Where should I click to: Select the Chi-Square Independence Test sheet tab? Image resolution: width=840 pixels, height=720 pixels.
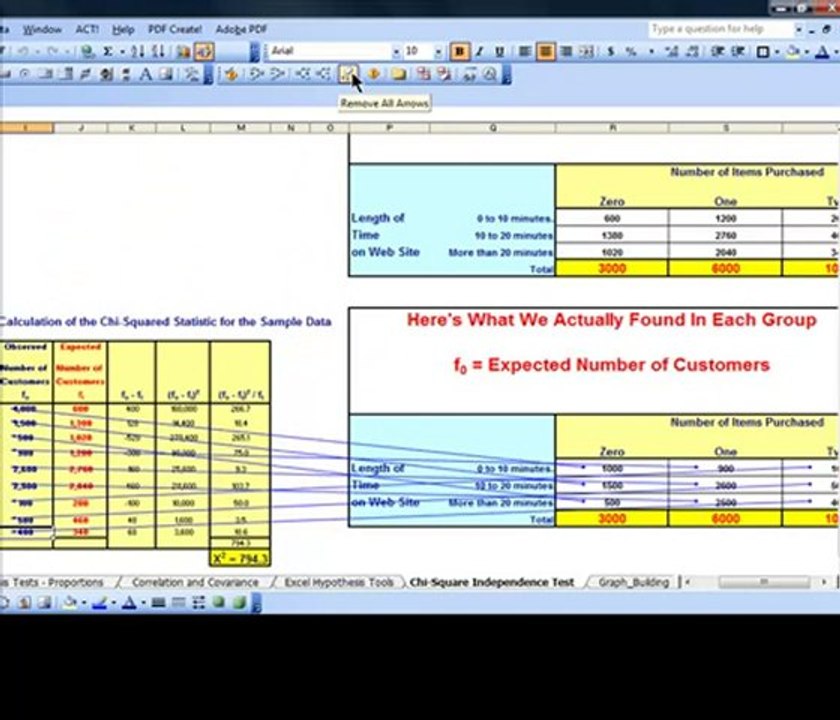click(x=491, y=582)
